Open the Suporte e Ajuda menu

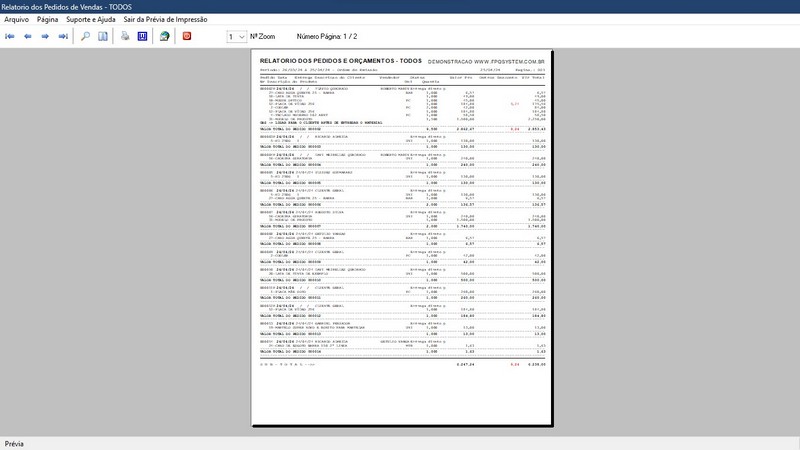(91, 19)
